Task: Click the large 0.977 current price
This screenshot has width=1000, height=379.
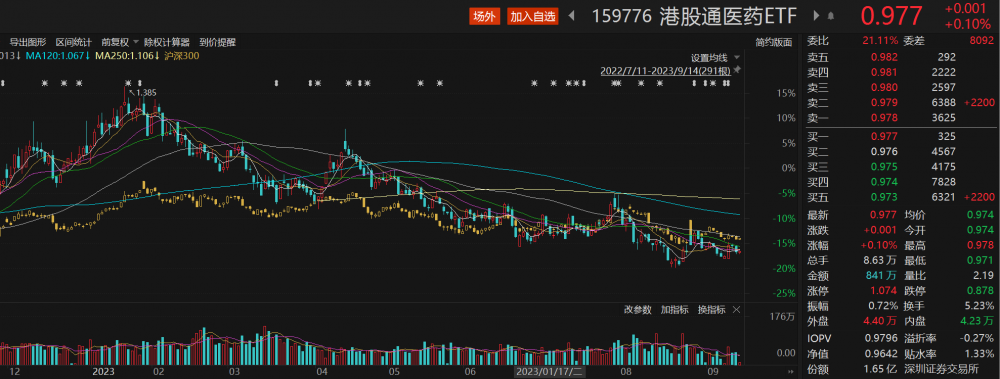Action: (x=892, y=17)
